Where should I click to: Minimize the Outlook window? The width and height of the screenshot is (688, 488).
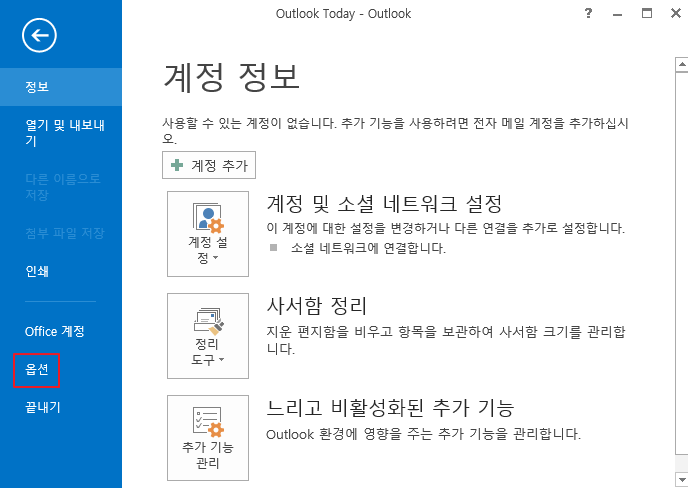coord(618,14)
